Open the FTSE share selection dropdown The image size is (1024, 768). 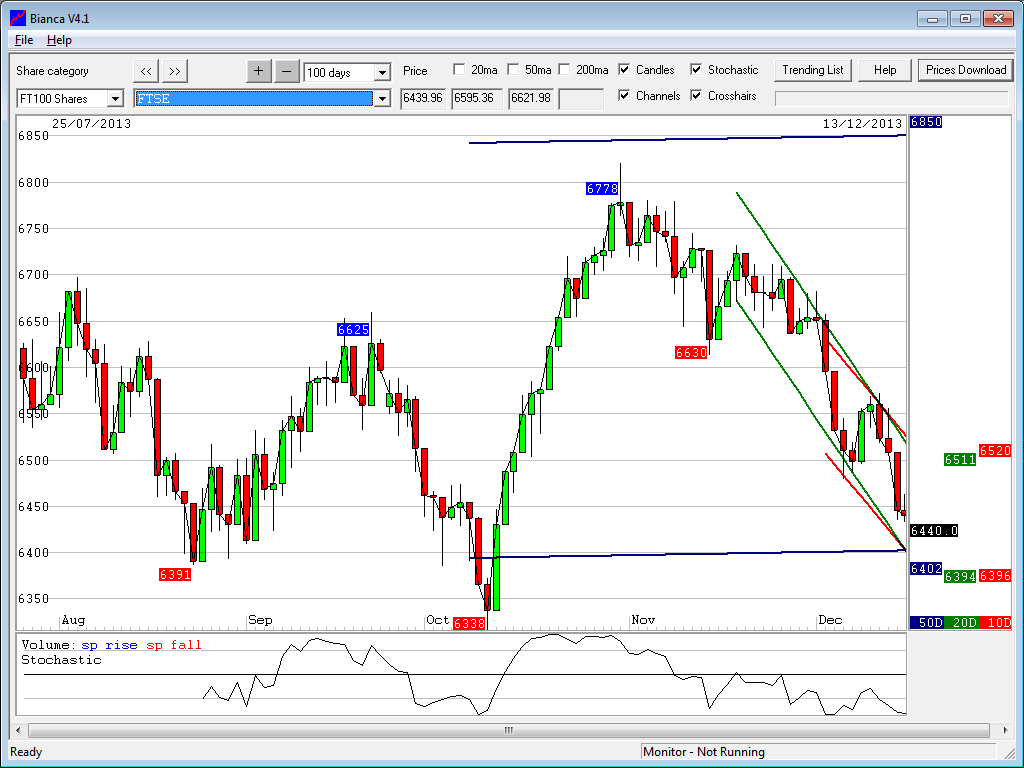pyautogui.click(x=381, y=99)
